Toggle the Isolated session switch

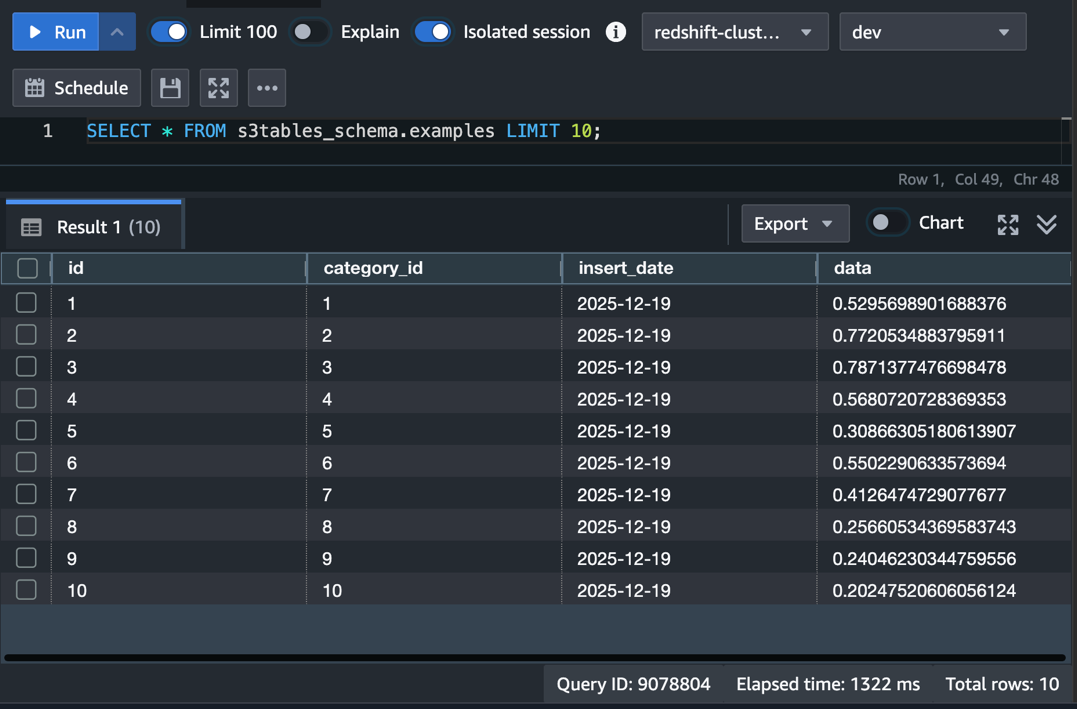(433, 32)
